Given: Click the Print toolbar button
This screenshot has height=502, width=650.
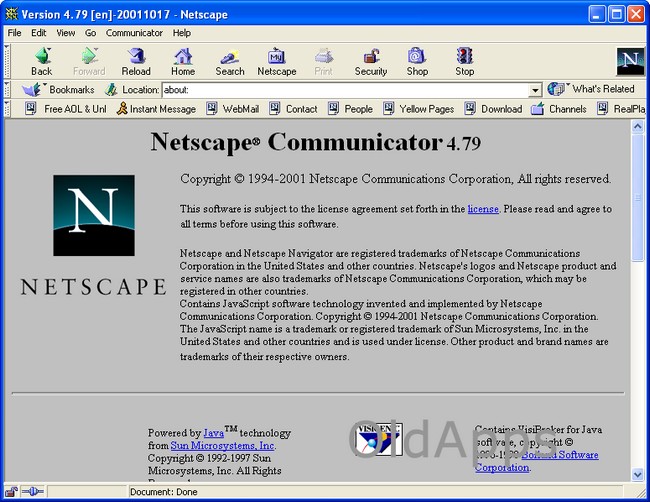Looking at the screenshot, I should click(x=323, y=62).
